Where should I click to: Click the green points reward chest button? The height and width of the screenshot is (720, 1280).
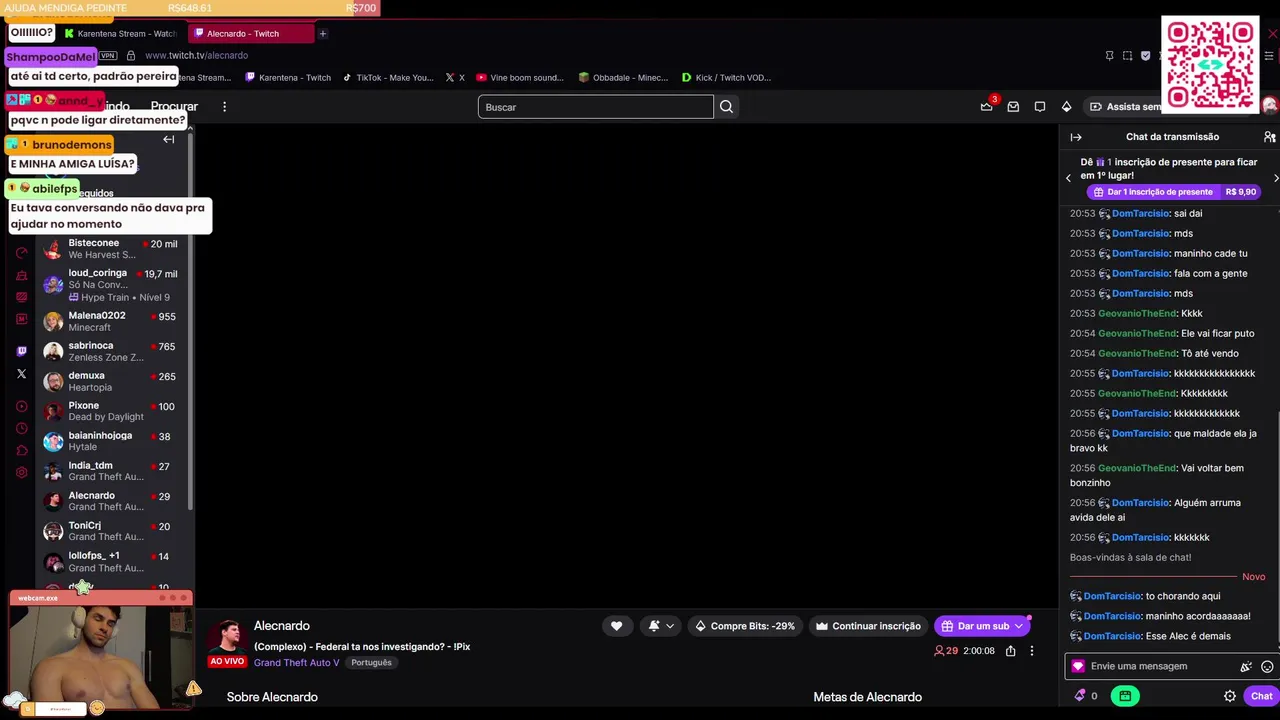[1125, 696]
